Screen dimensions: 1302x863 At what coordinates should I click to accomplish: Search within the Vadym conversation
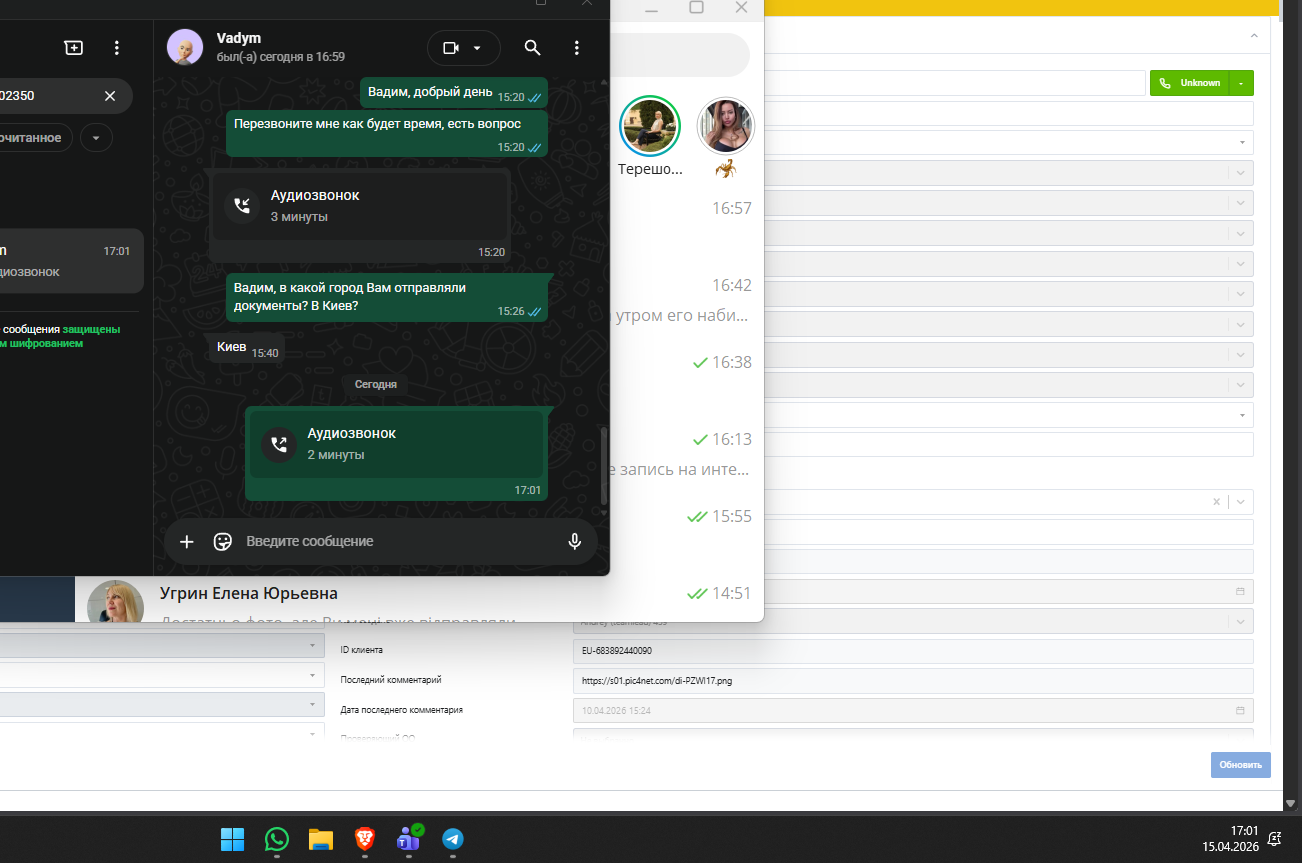pyautogui.click(x=533, y=48)
